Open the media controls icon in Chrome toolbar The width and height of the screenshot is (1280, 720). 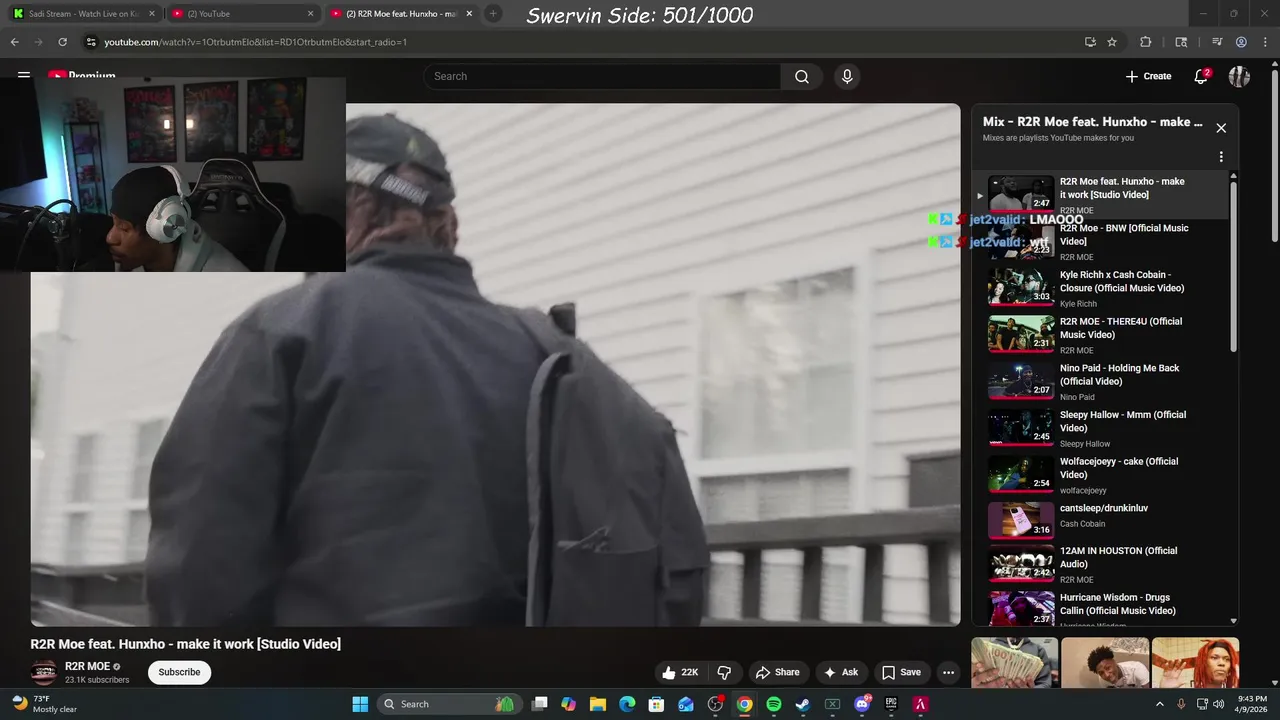pyautogui.click(x=1217, y=42)
